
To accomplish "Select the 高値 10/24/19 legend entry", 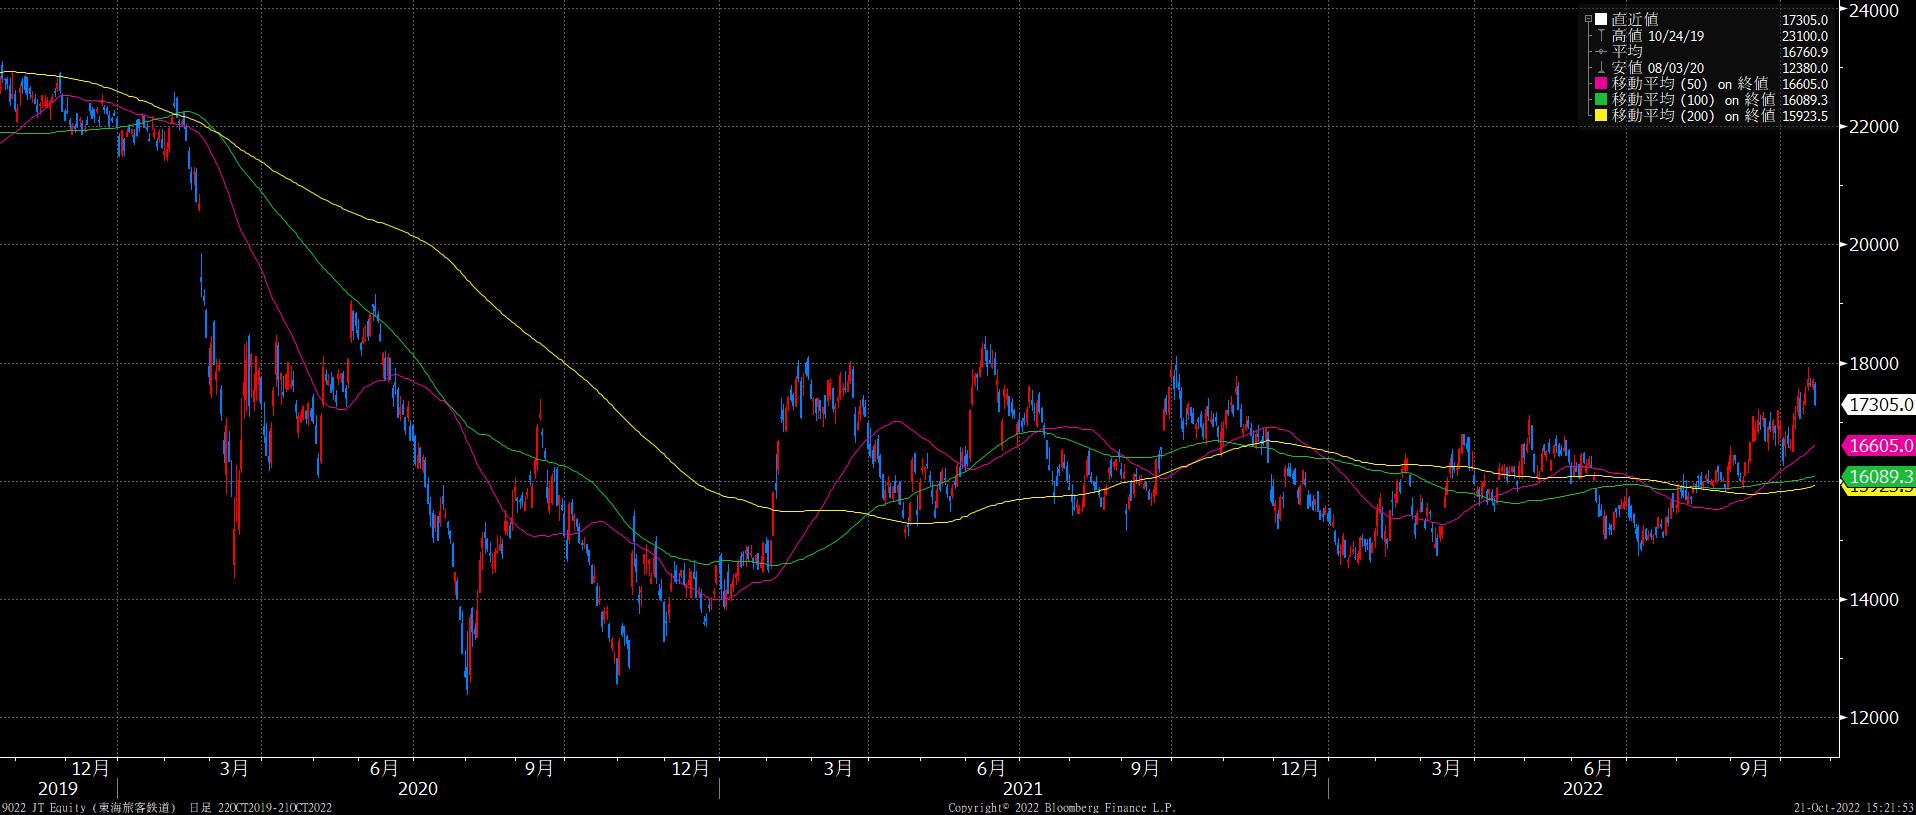I will [x=1658, y=35].
